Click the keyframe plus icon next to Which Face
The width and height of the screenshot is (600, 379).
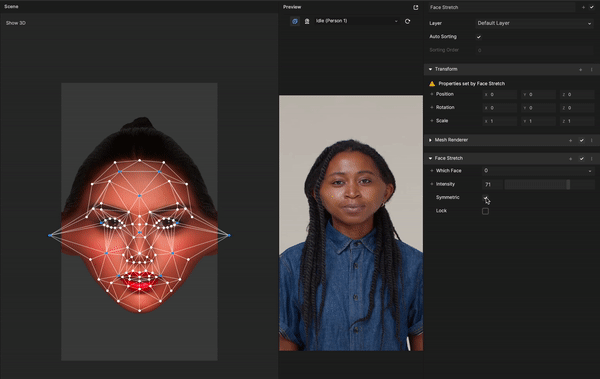pos(432,171)
